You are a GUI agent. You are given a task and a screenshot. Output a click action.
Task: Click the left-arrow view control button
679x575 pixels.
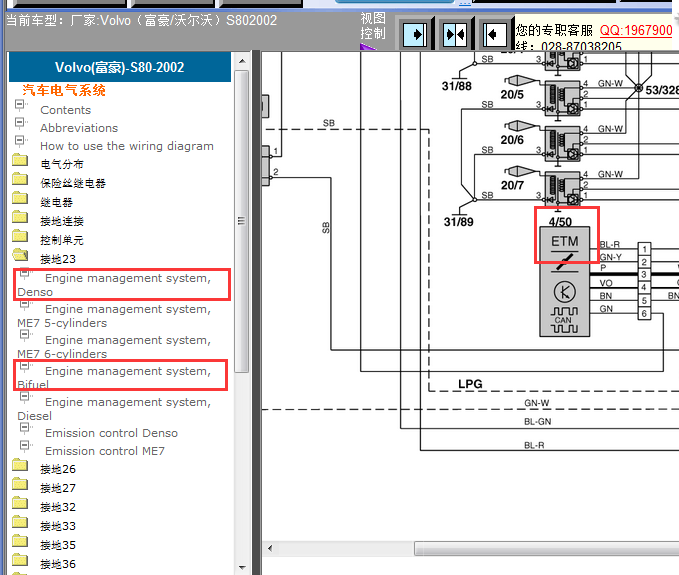(495, 34)
